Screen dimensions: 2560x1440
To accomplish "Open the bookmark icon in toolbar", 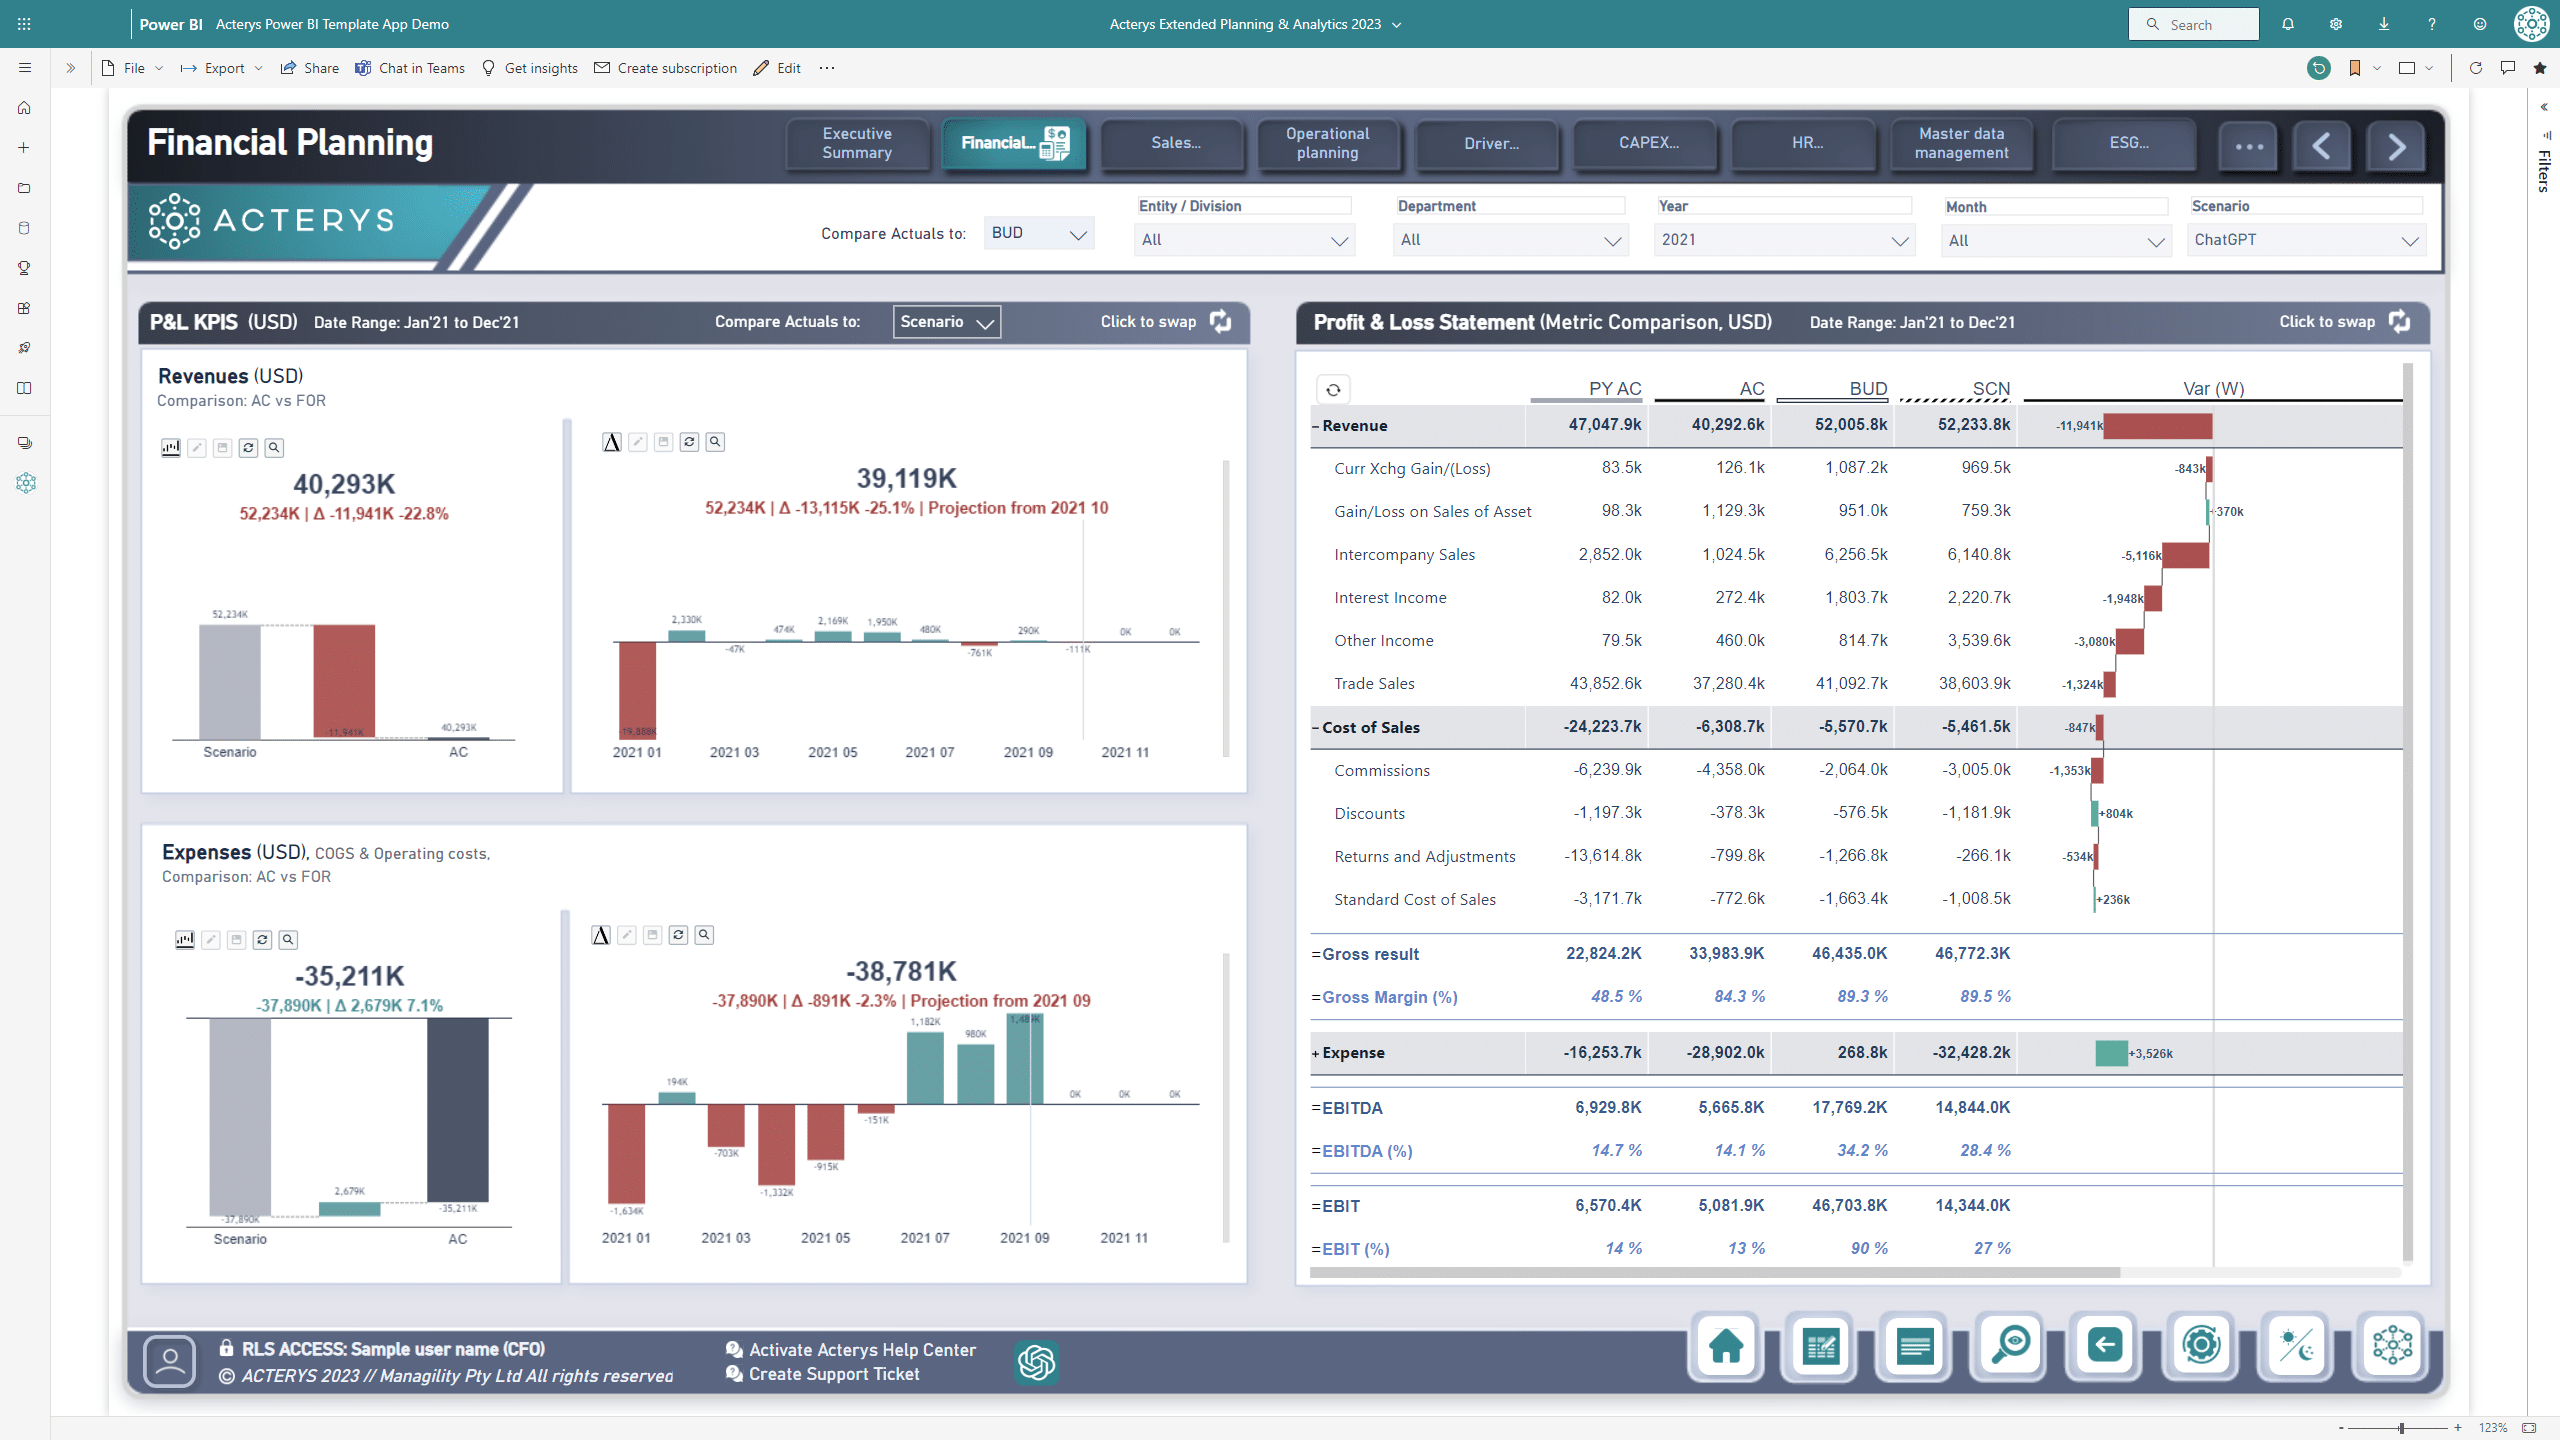I will pyautogui.click(x=2355, y=68).
